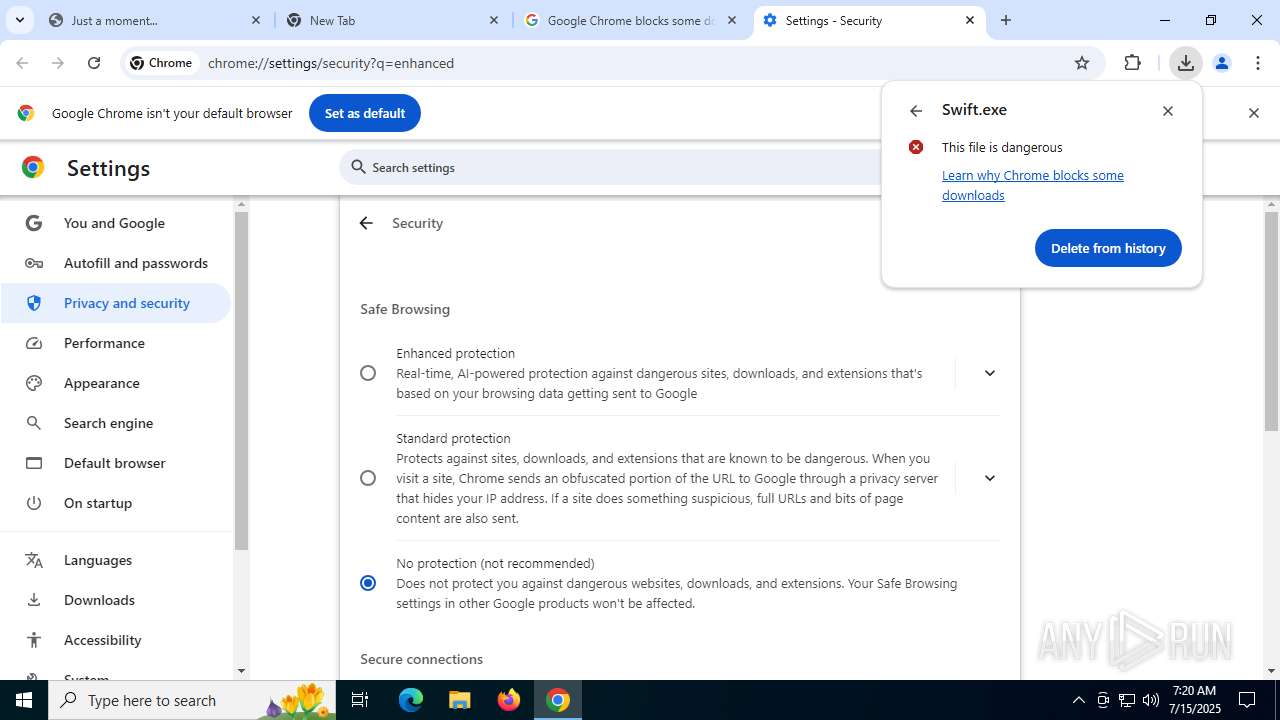1280x720 pixels.
Task: Close the 'New Tab' tab
Action: [x=494, y=20]
